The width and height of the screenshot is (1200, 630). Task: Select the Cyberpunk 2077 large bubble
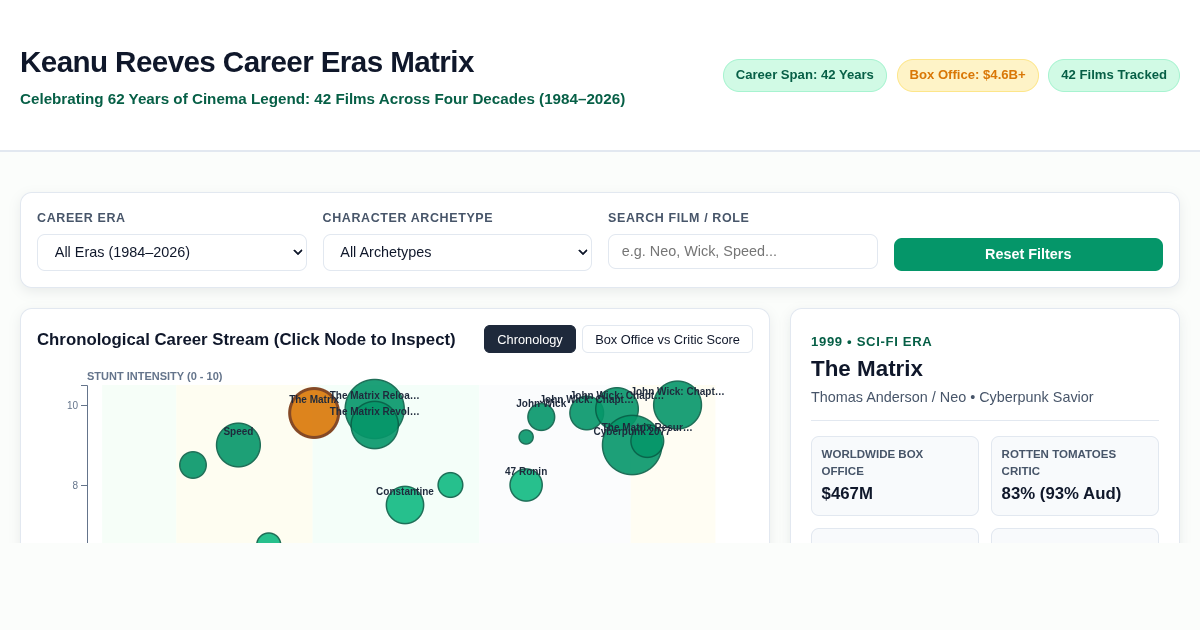click(632, 445)
